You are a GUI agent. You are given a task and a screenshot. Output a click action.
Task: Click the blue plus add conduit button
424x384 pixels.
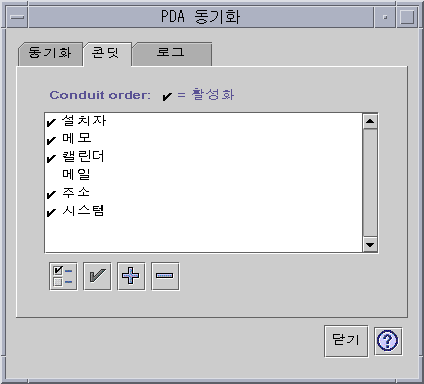[131, 276]
